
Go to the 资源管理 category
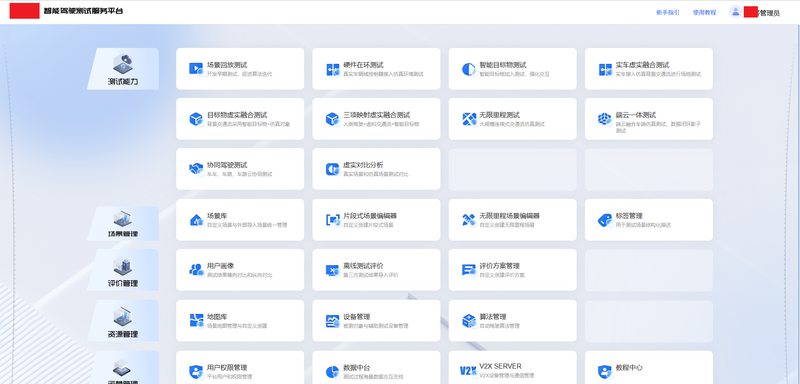[123, 321]
